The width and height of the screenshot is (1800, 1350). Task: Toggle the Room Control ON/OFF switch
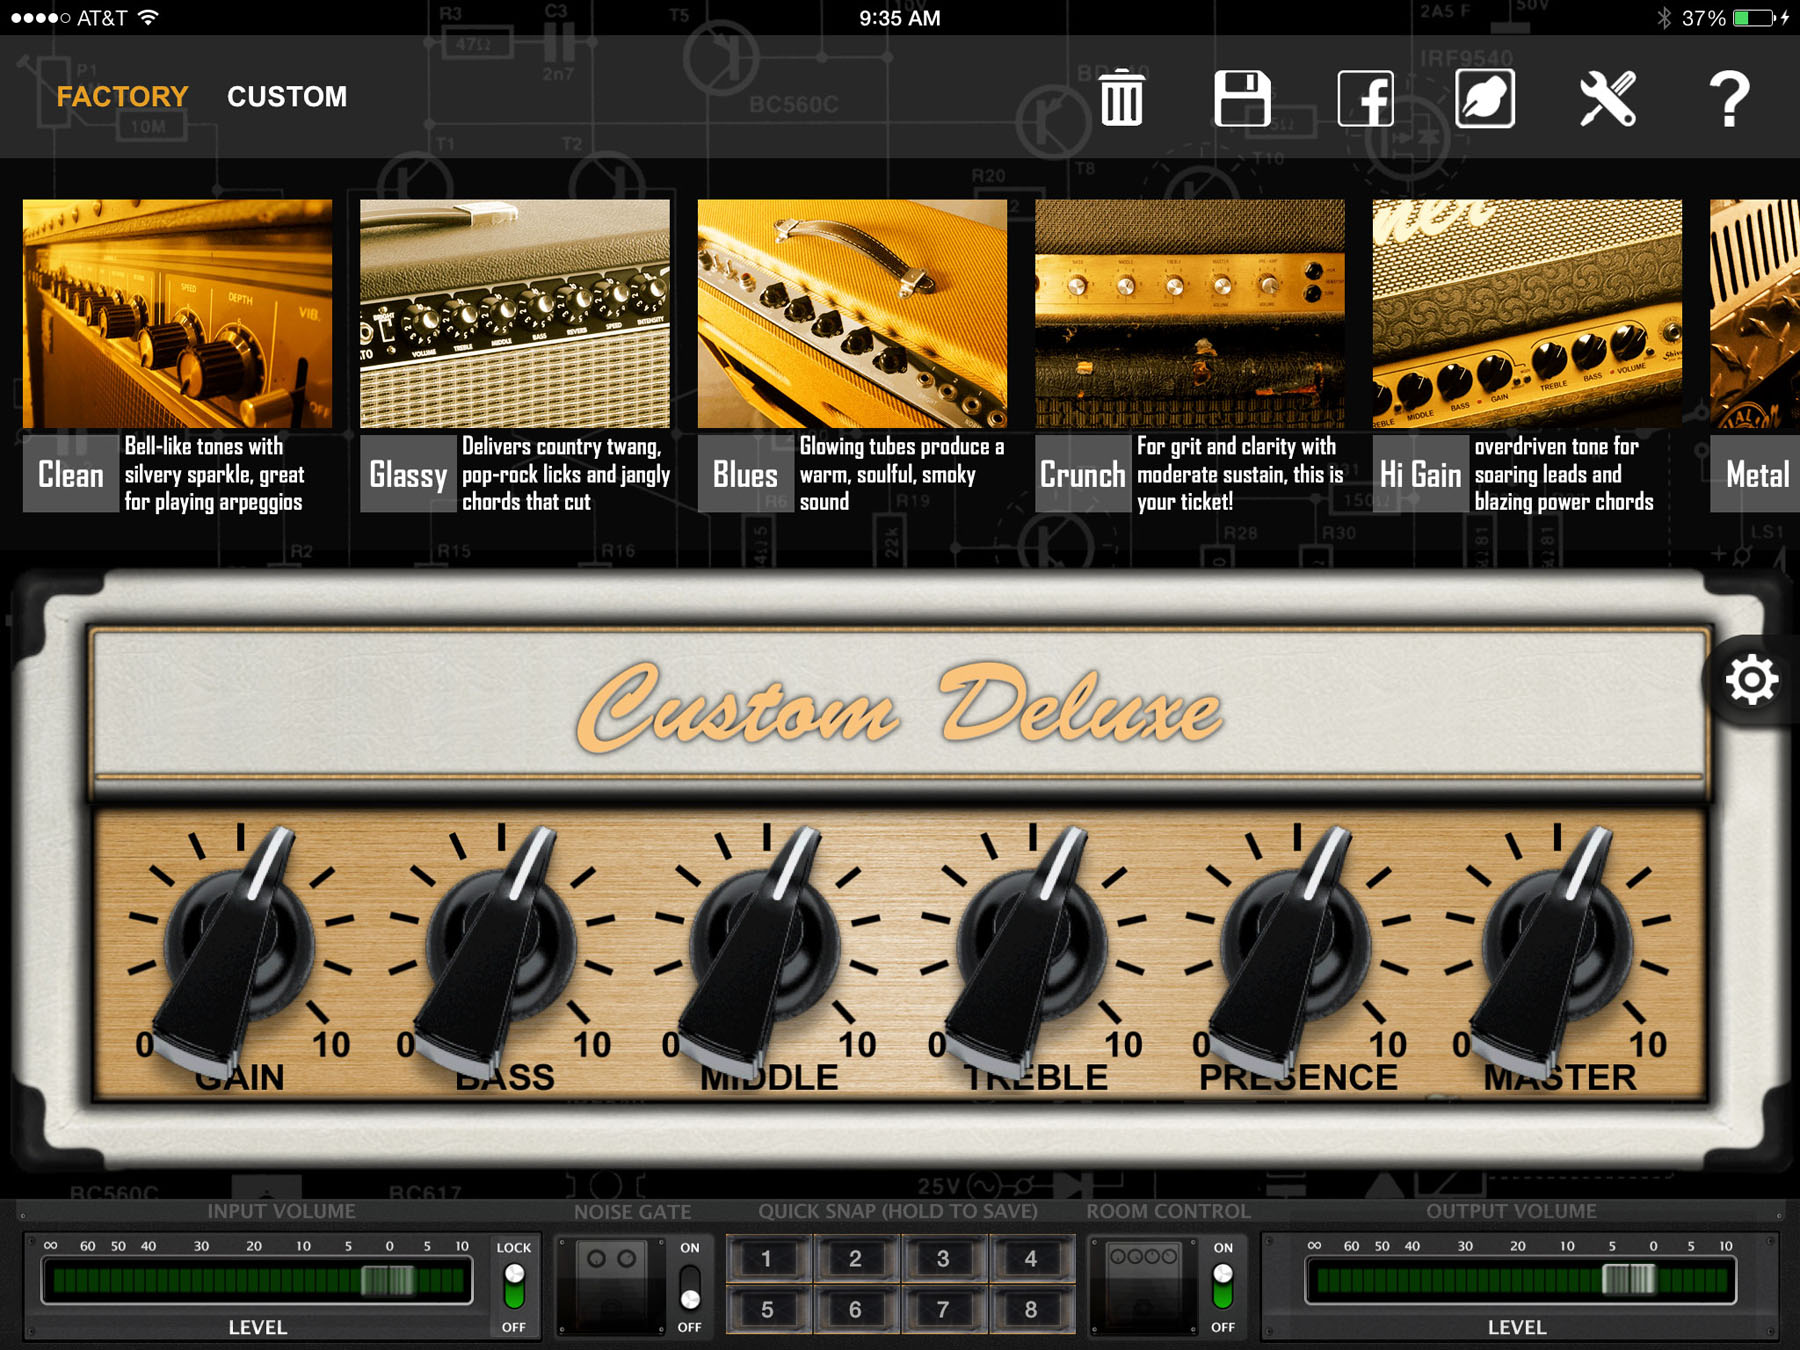[x=1222, y=1286]
